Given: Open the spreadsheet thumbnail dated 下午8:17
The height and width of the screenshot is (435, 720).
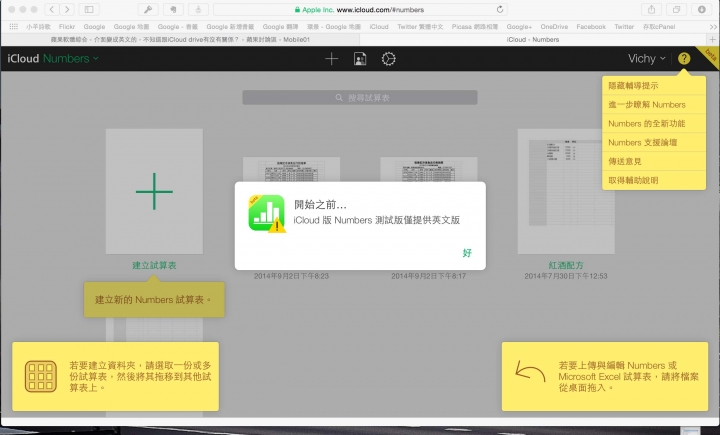Looking at the screenshot, I should click(428, 170).
